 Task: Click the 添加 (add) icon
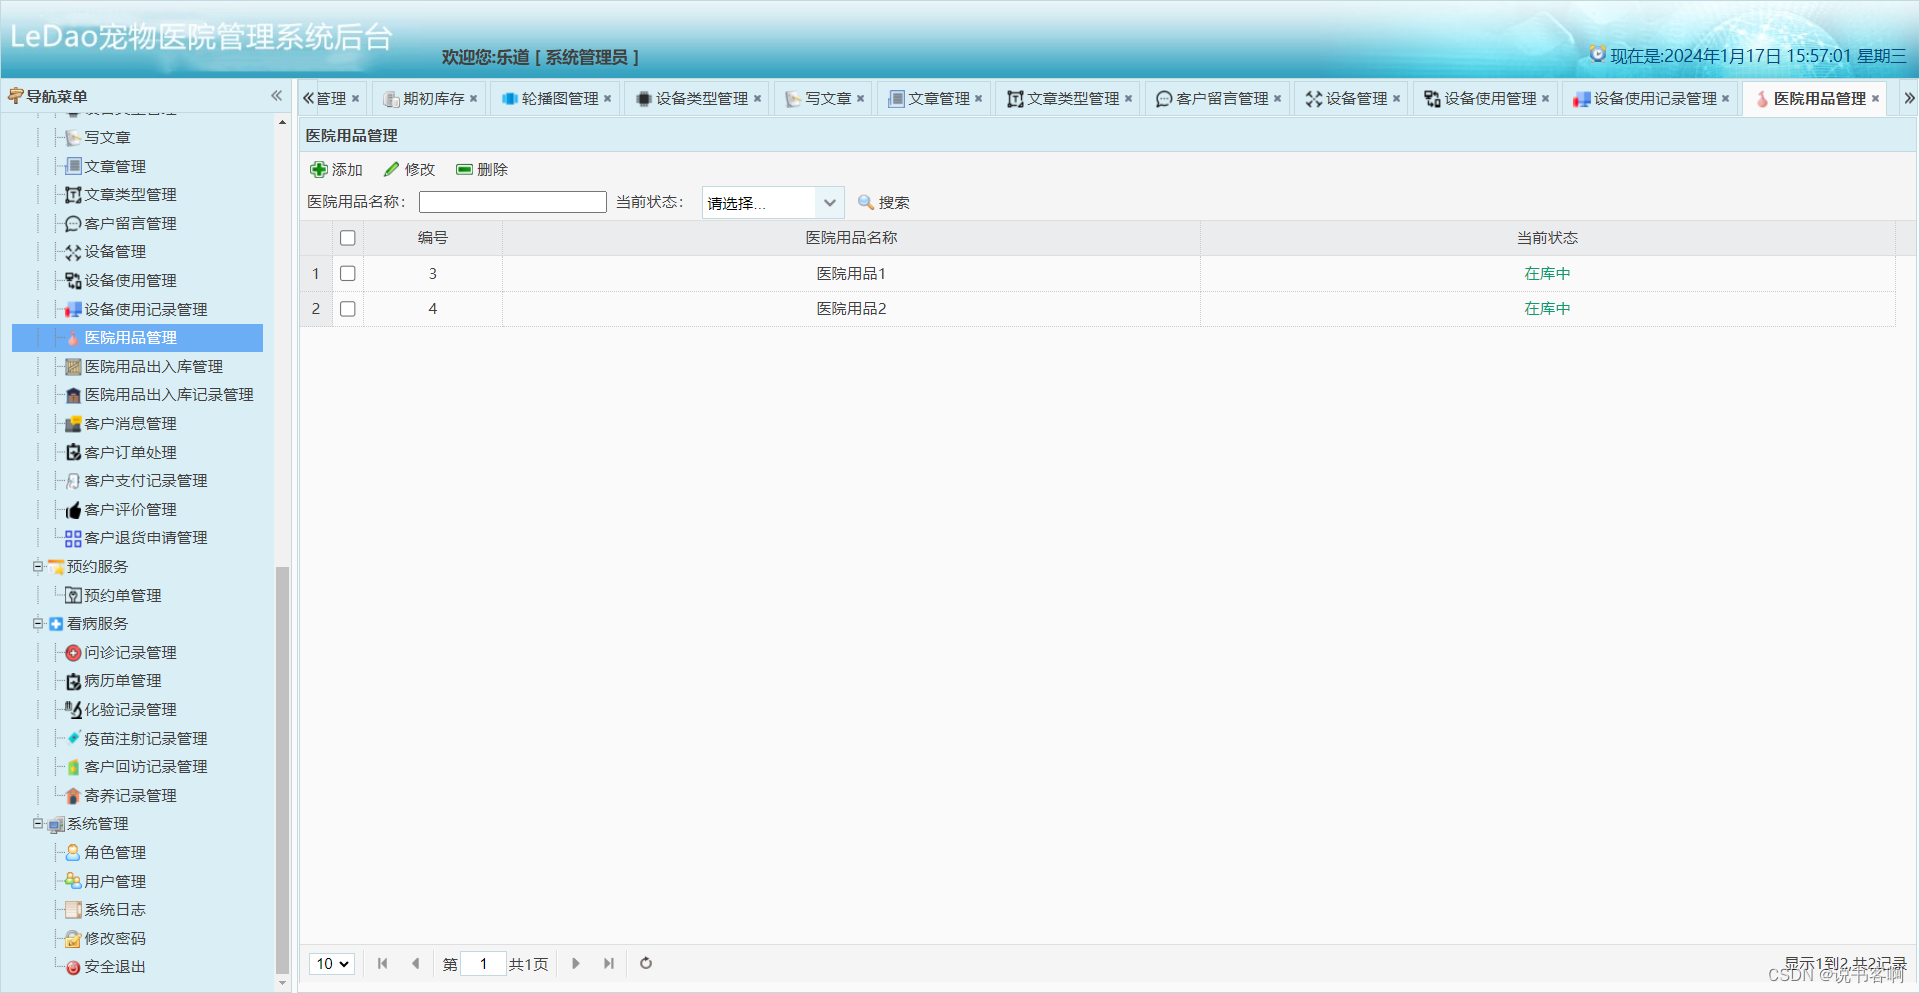click(x=322, y=169)
